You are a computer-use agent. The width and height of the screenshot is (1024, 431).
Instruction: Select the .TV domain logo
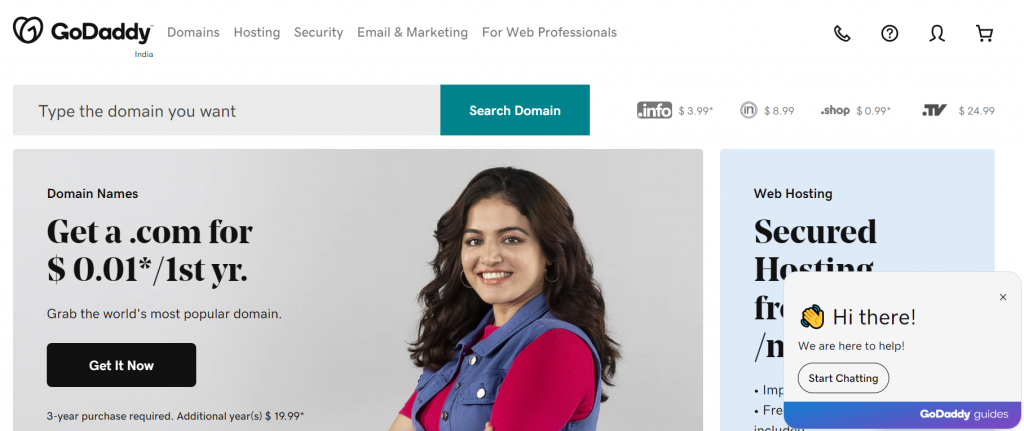coord(935,110)
